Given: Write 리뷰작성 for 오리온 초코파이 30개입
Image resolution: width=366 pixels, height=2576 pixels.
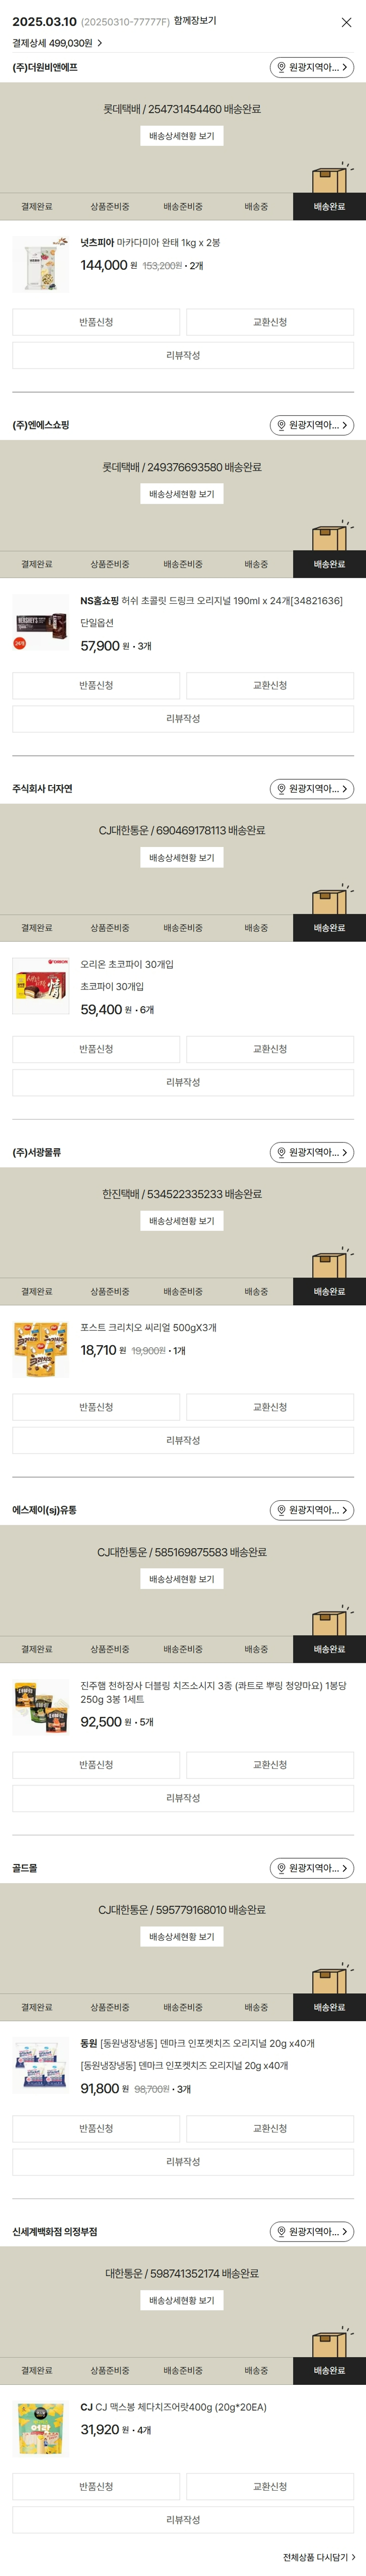Looking at the screenshot, I should click(x=183, y=1082).
